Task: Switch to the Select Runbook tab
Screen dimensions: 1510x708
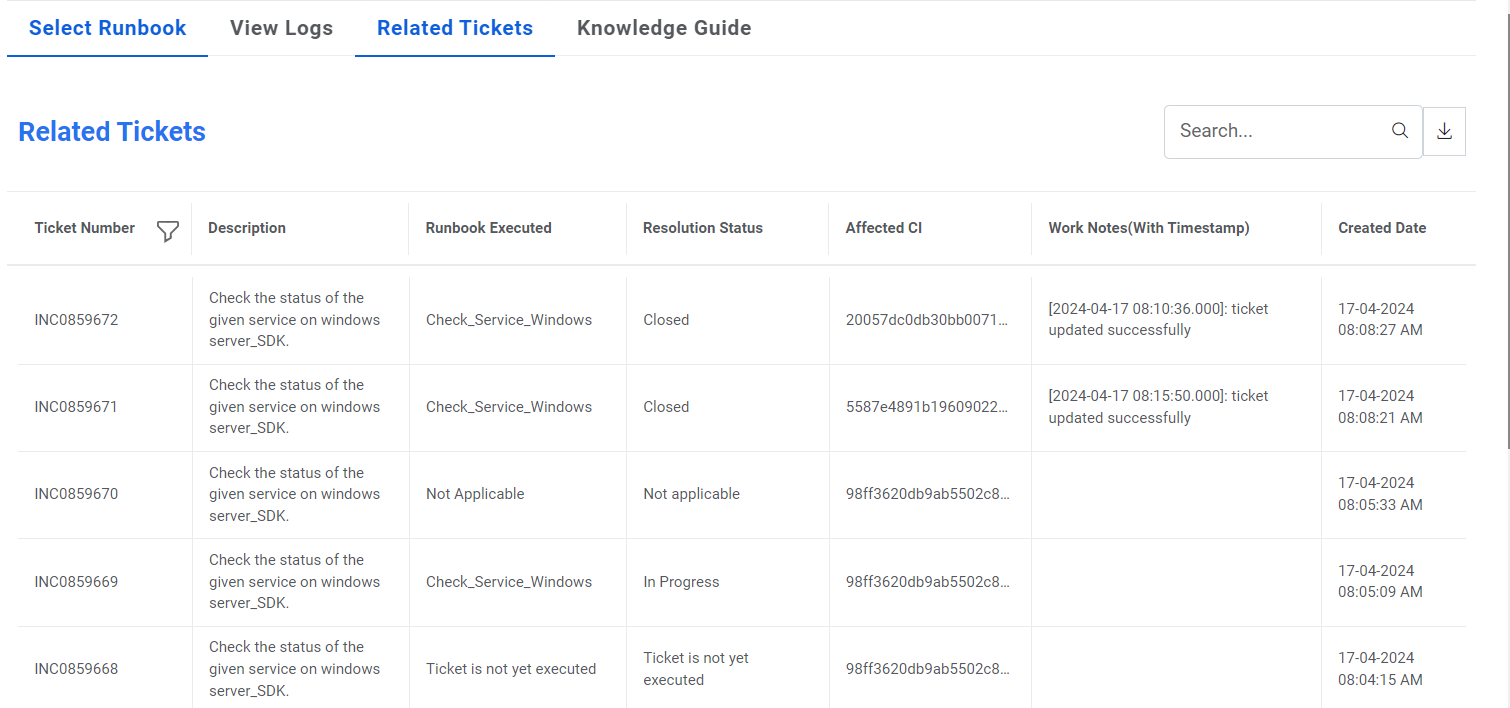Action: [107, 28]
